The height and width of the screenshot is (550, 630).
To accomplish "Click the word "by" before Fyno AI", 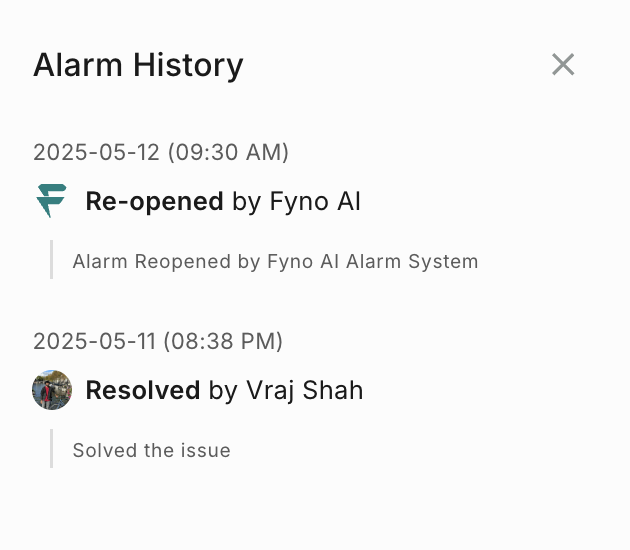I will (x=246, y=202).
